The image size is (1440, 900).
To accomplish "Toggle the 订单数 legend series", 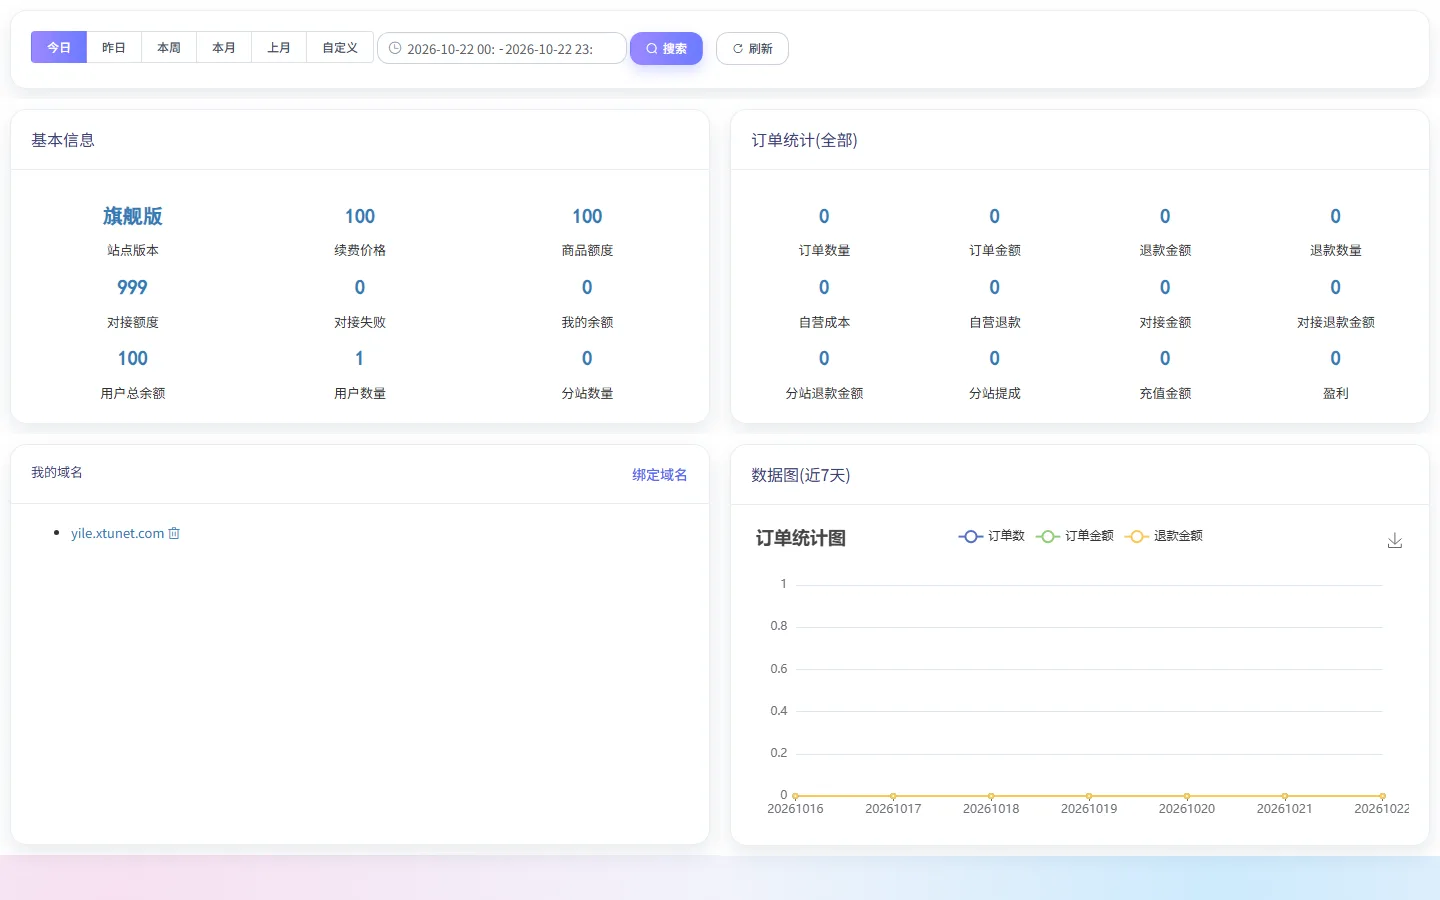I will [991, 536].
